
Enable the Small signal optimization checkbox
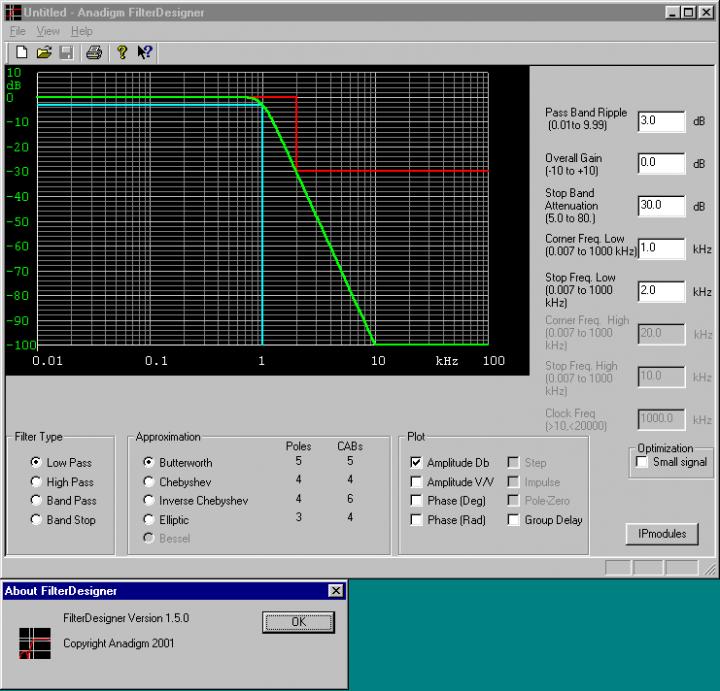642,462
